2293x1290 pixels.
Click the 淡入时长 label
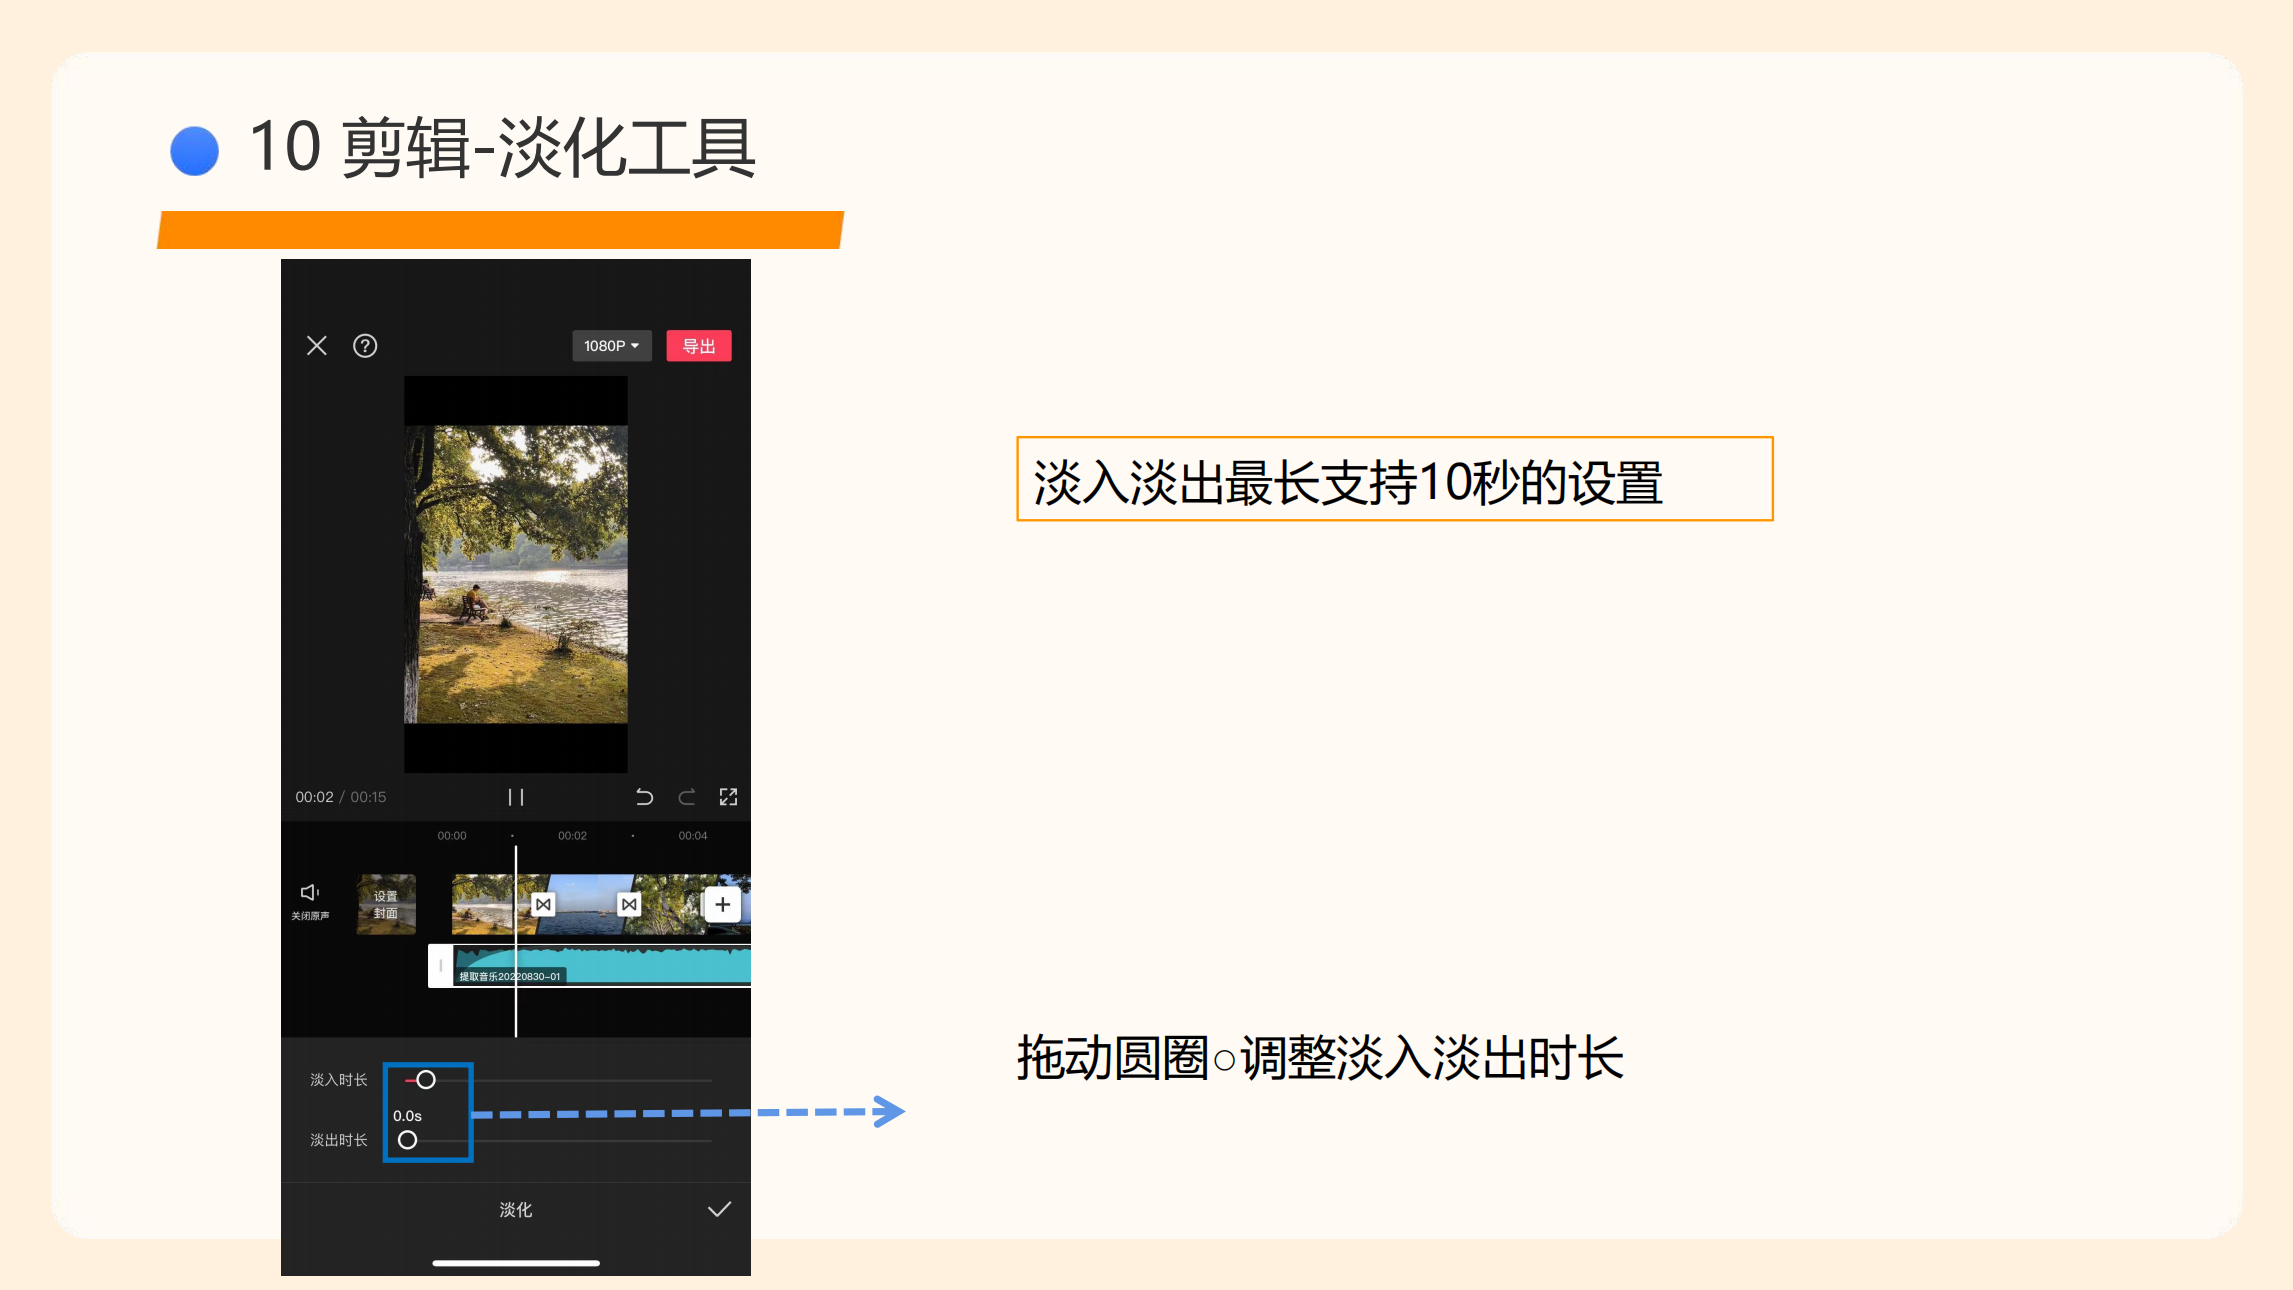(339, 1080)
